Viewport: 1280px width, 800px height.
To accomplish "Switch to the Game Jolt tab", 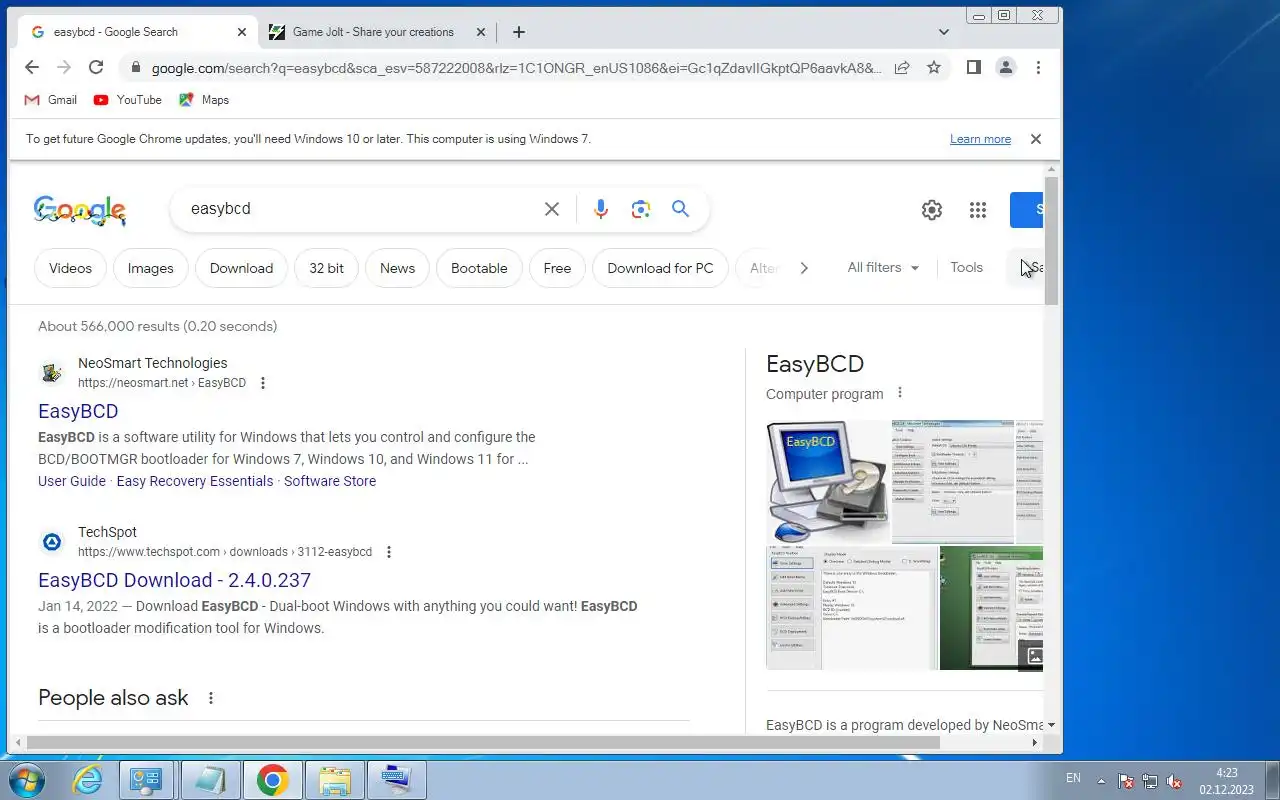I will point(376,32).
